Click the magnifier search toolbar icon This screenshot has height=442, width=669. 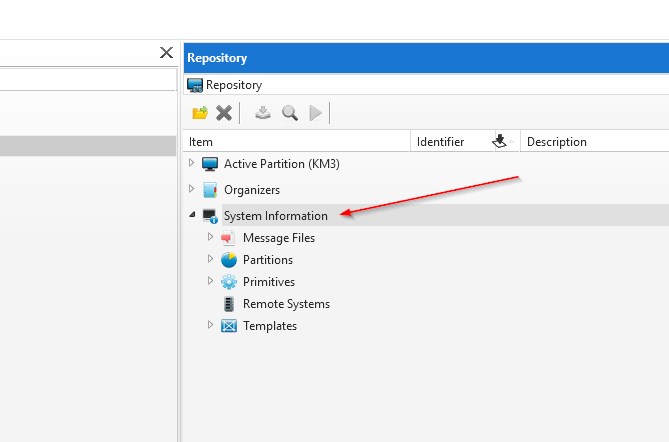(x=290, y=113)
